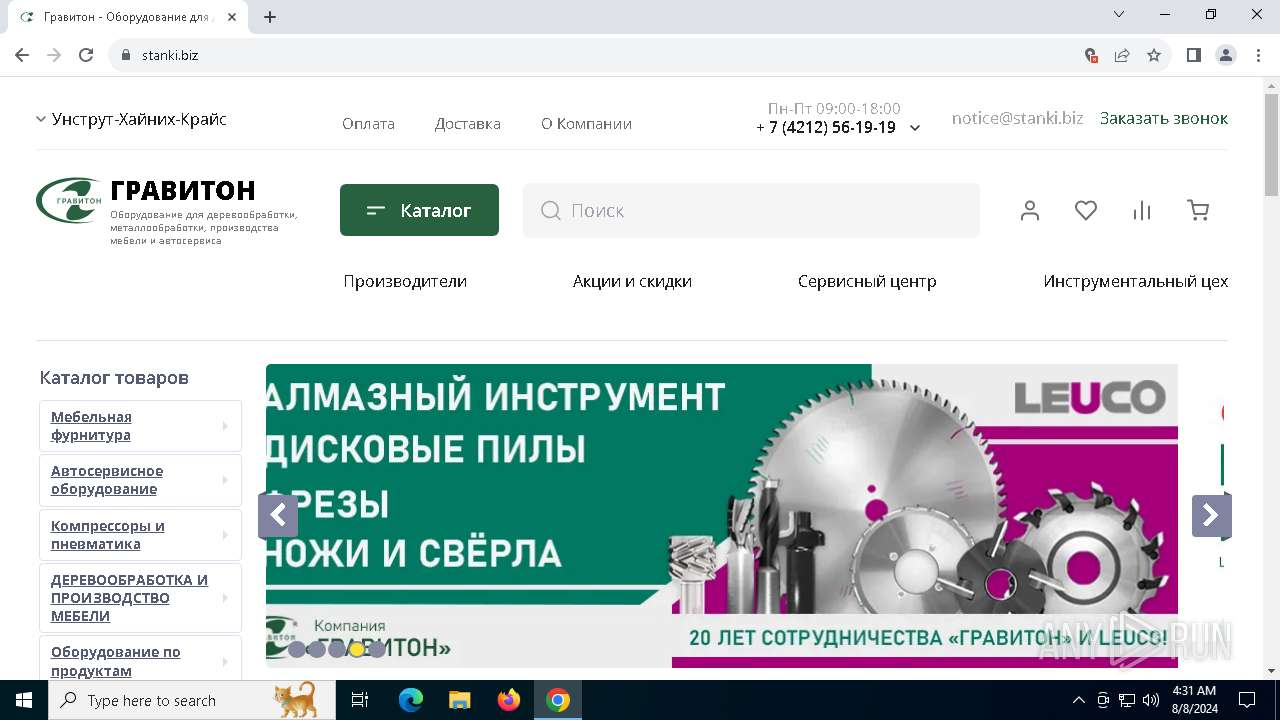Show hidden system tray icons
This screenshot has height=720, width=1280.
[1078, 700]
